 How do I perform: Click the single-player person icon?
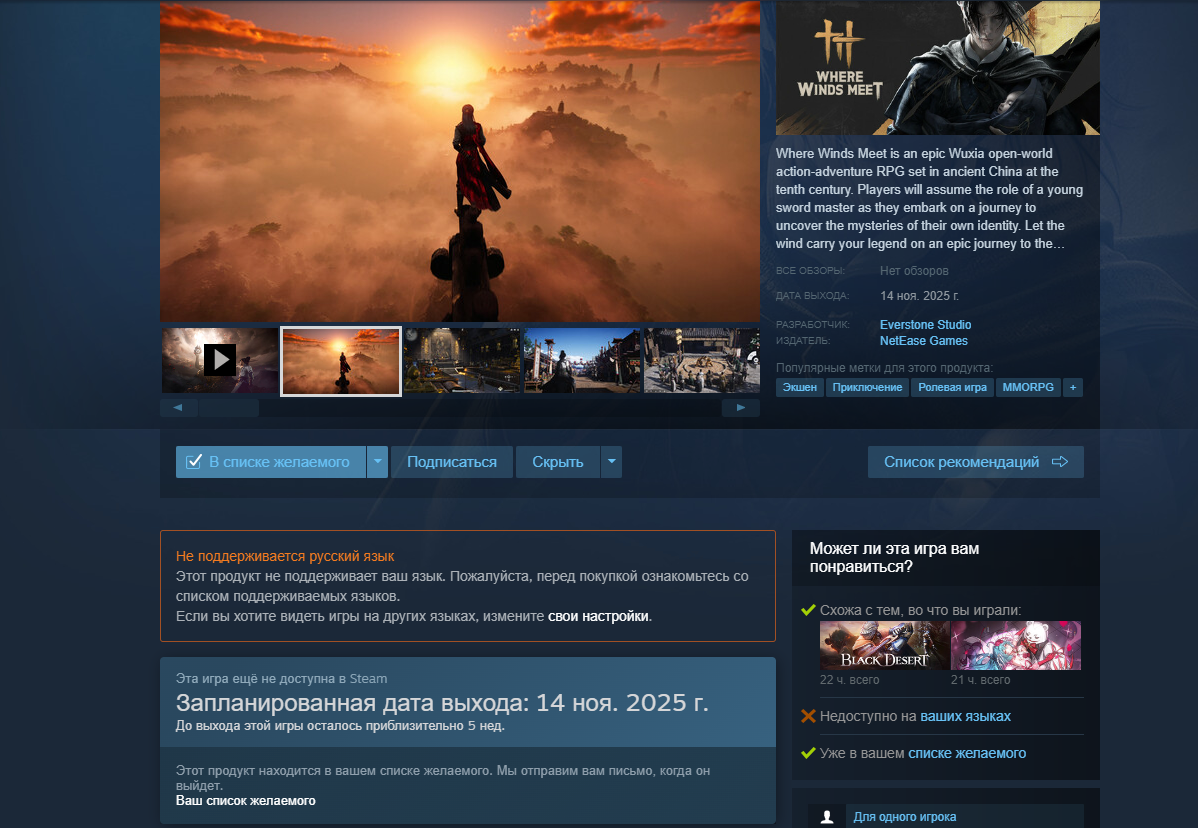[x=827, y=816]
